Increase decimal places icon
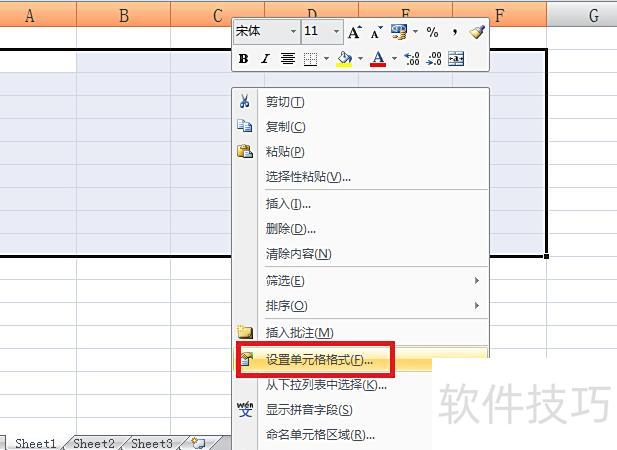617x450 pixels. (412, 59)
